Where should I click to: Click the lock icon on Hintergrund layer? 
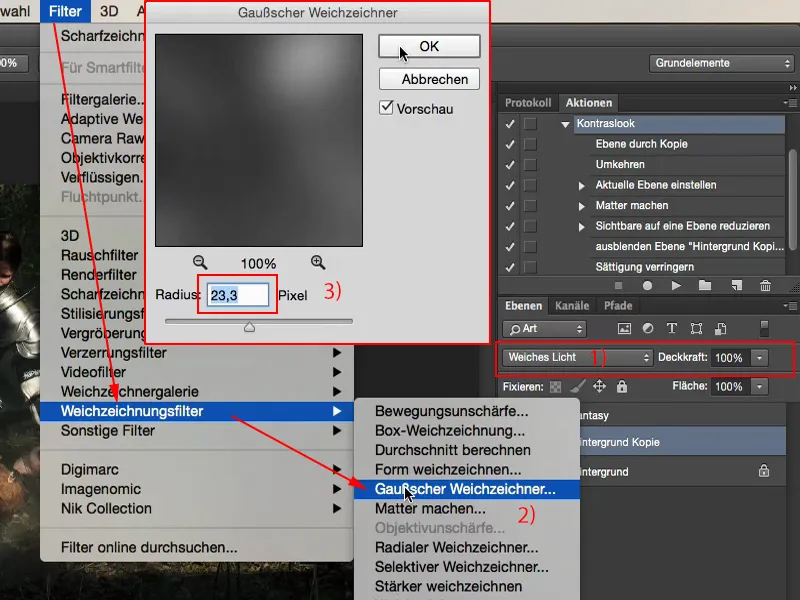click(763, 470)
